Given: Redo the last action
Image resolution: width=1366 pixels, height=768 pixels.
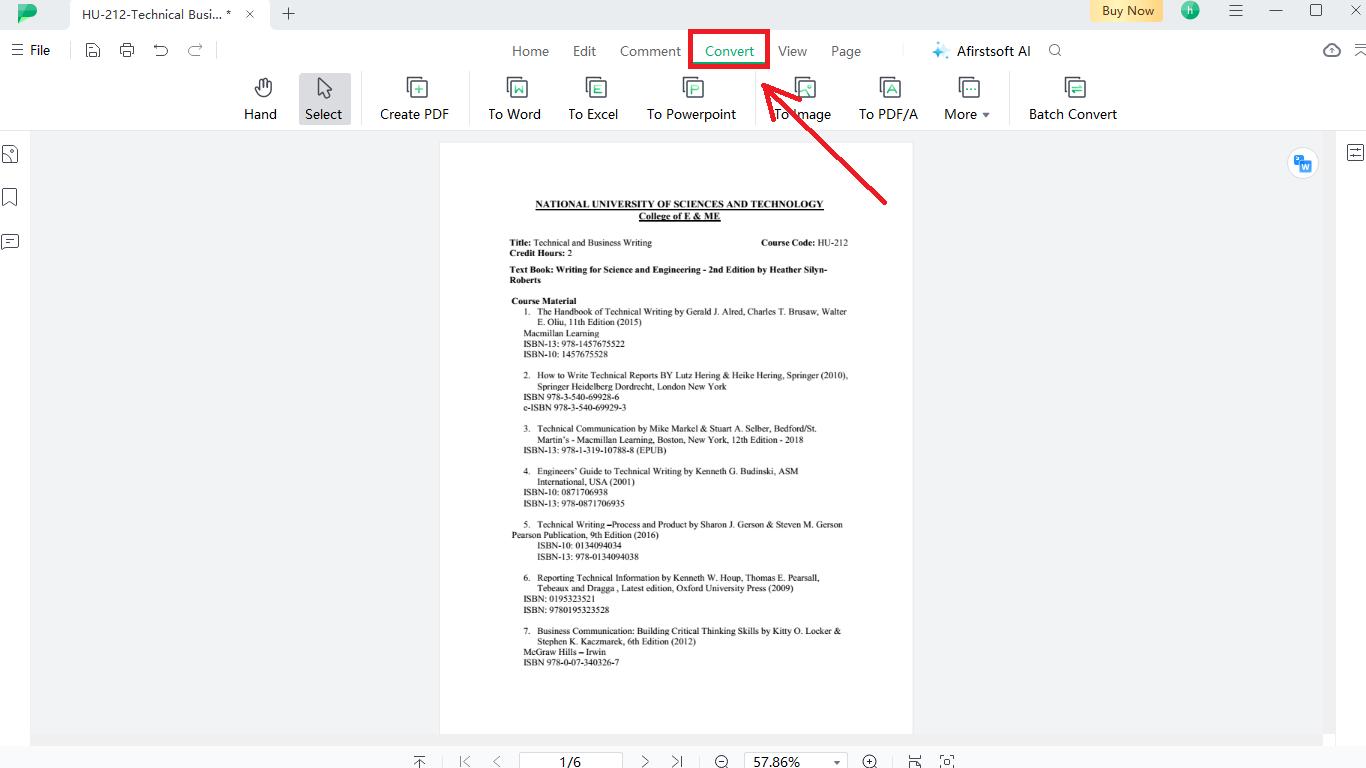Looking at the screenshot, I should tap(195, 50).
